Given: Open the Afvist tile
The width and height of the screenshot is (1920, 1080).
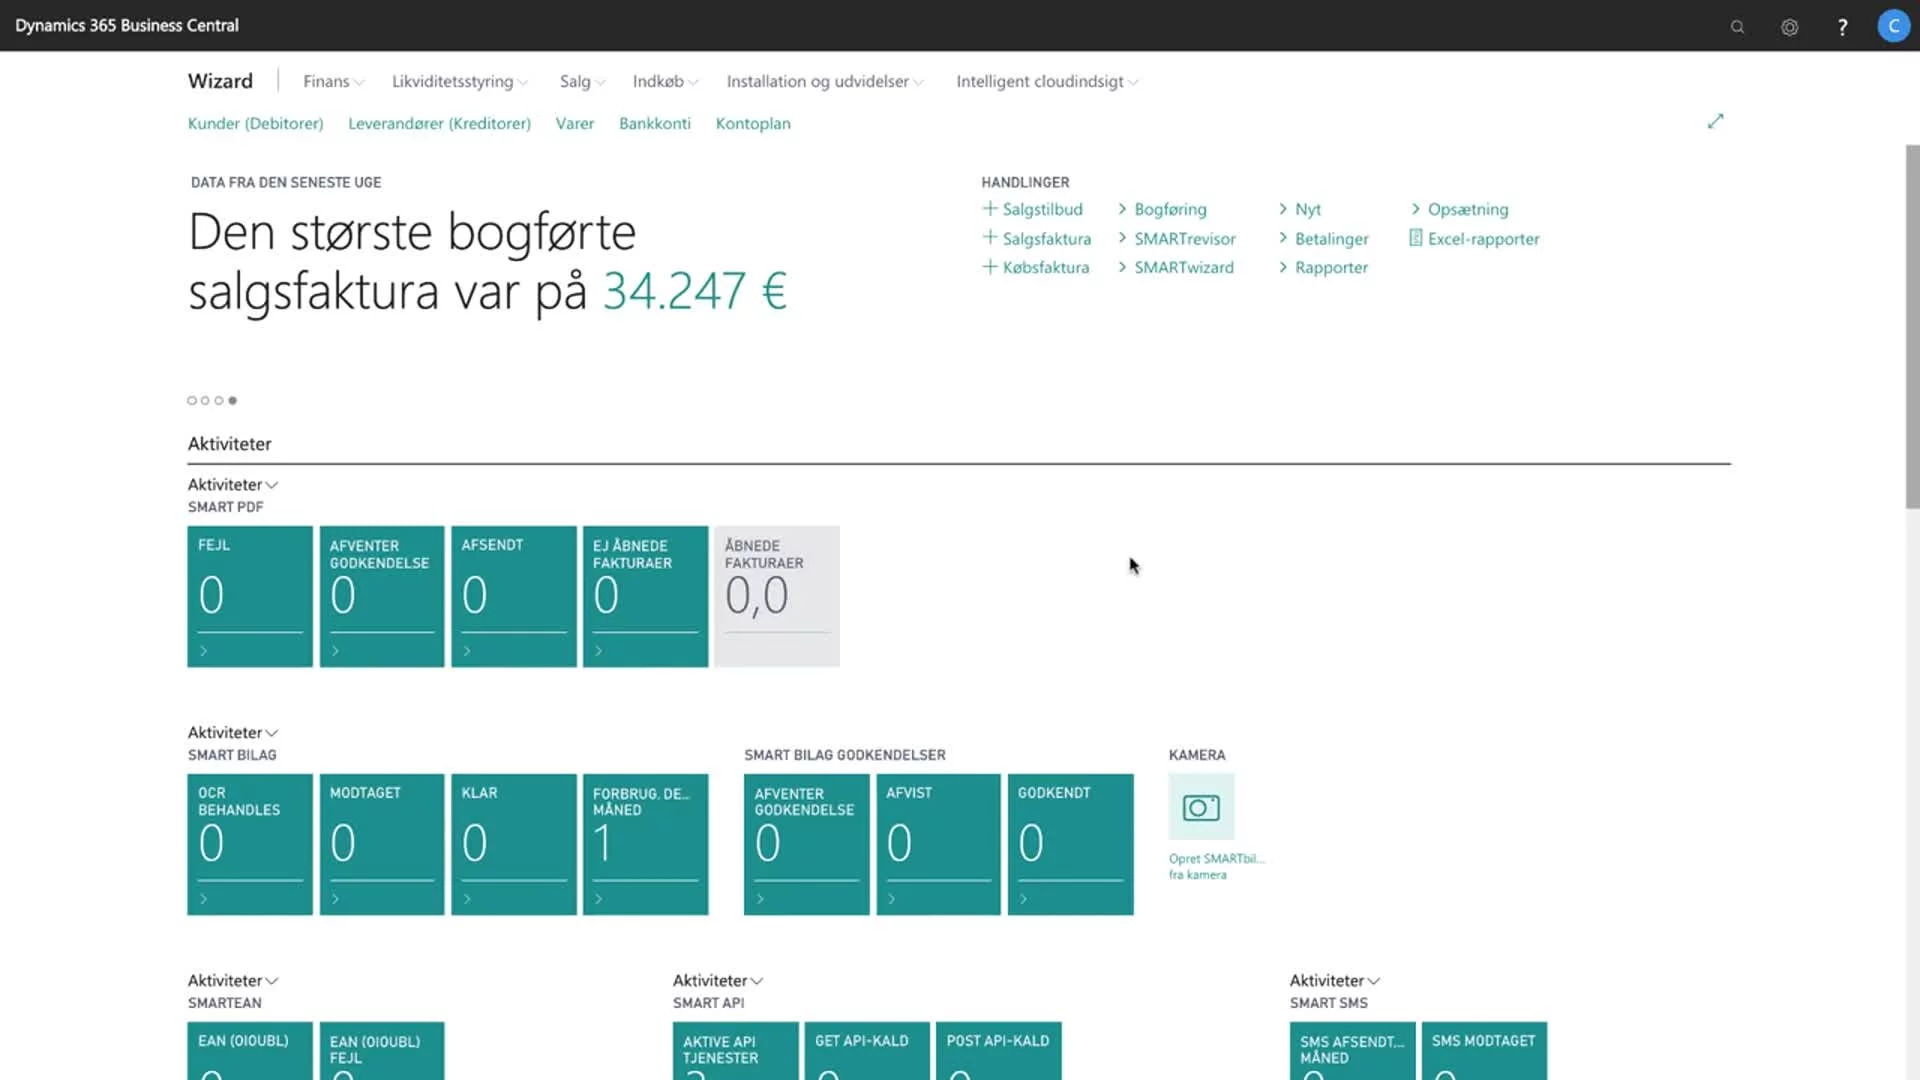Looking at the screenshot, I should [x=938, y=844].
